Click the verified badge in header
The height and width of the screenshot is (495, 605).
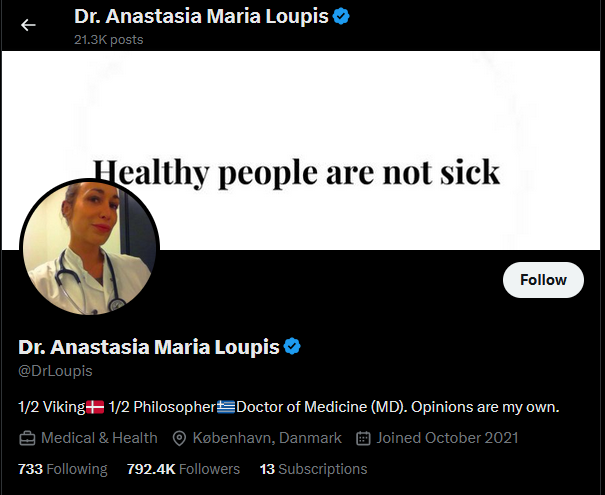341,17
